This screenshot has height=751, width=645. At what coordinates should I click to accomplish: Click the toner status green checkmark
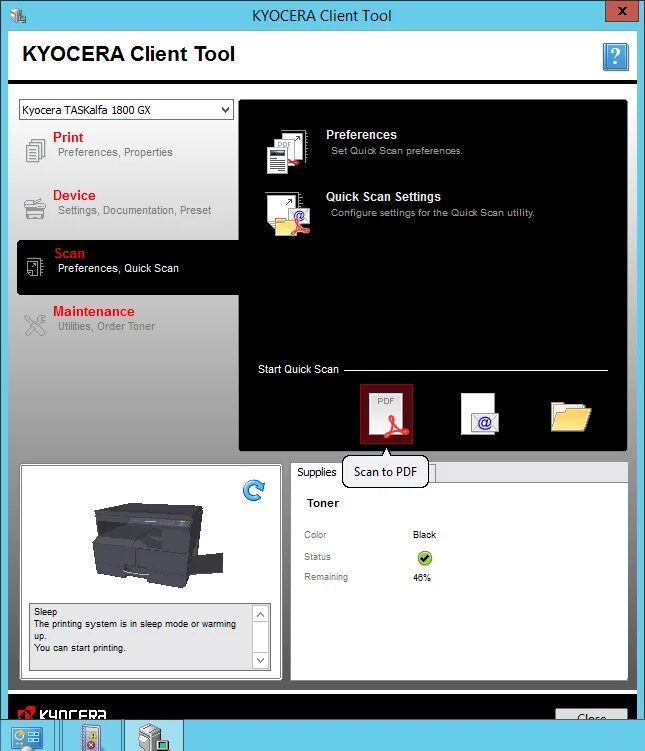(425, 558)
